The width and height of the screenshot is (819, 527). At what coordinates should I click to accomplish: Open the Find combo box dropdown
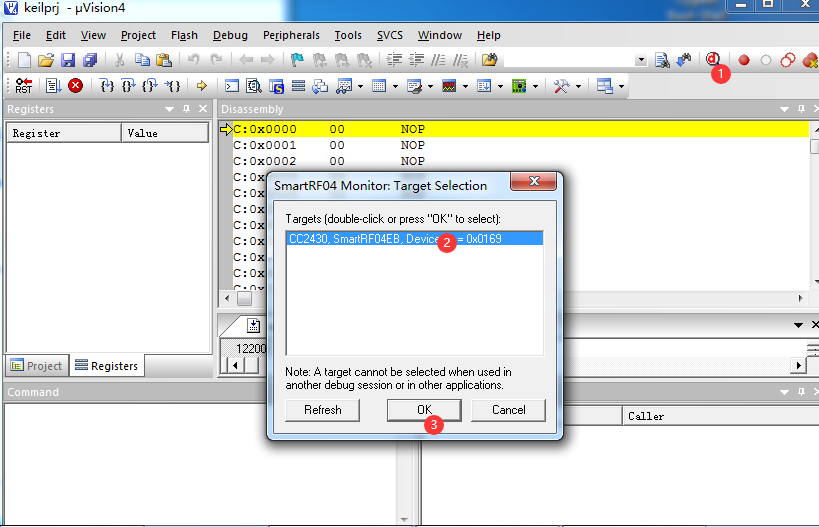(641, 60)
